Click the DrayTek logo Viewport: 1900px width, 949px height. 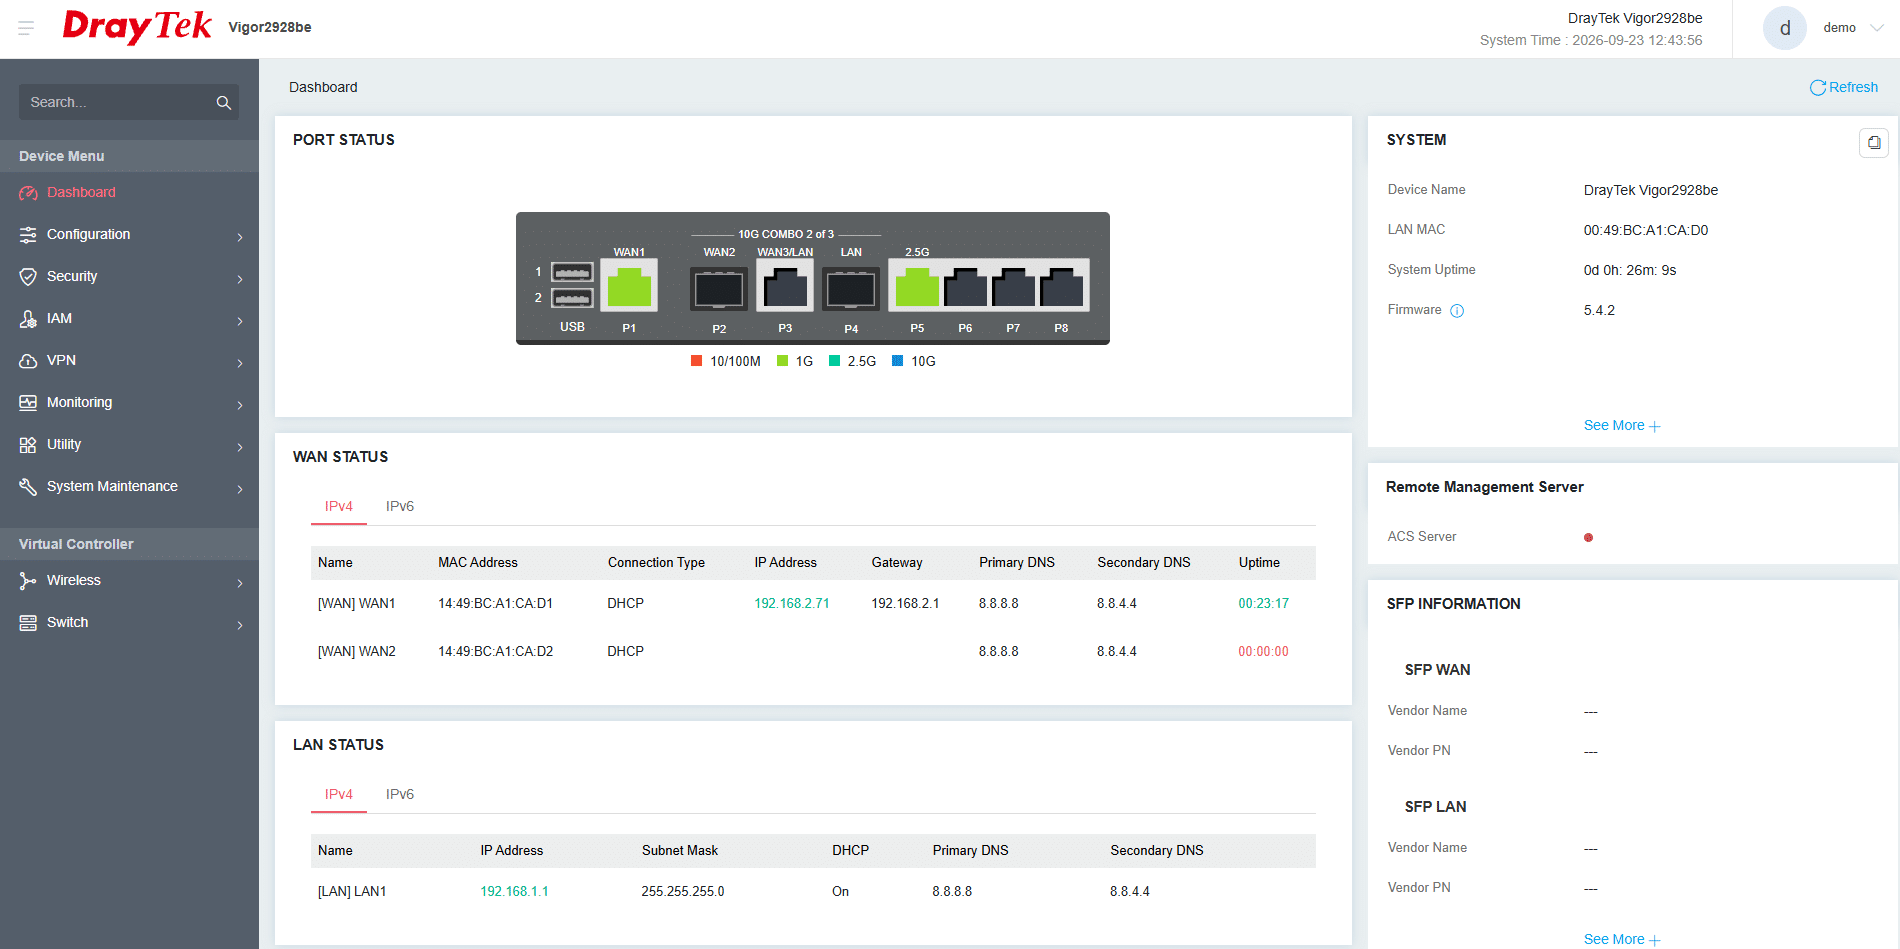pyautogui.click(x=137, y=26)
